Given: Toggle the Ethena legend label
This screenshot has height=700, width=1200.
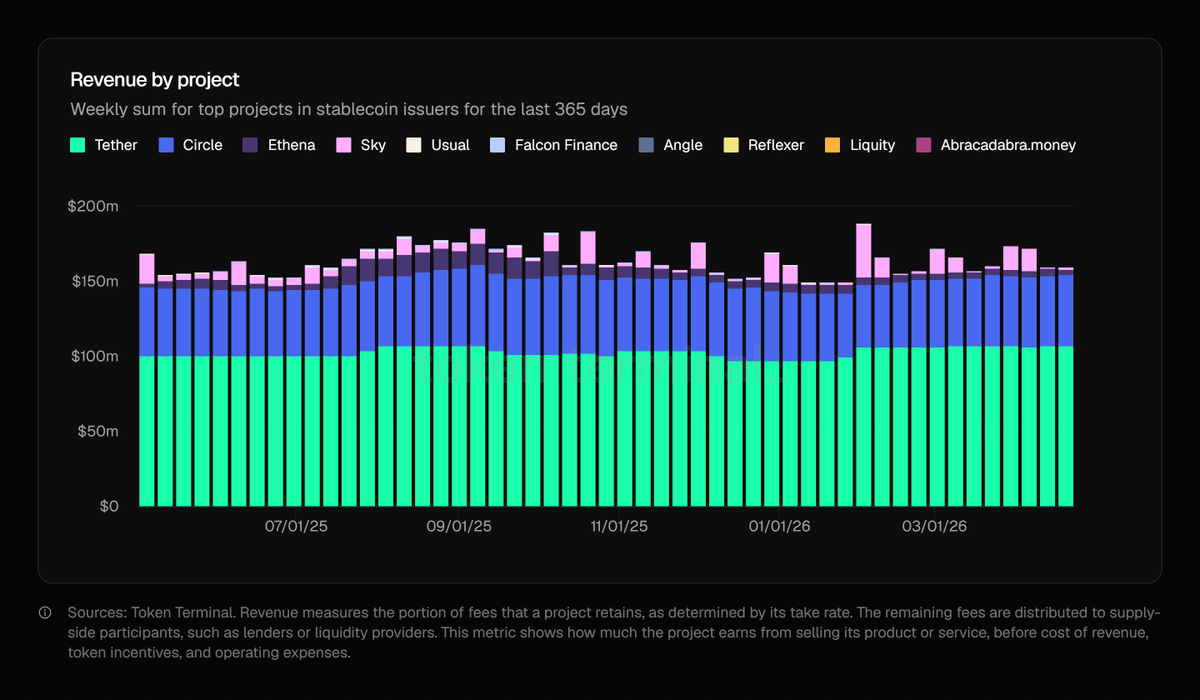Looking at the screenshot, I should coord(292,145).
